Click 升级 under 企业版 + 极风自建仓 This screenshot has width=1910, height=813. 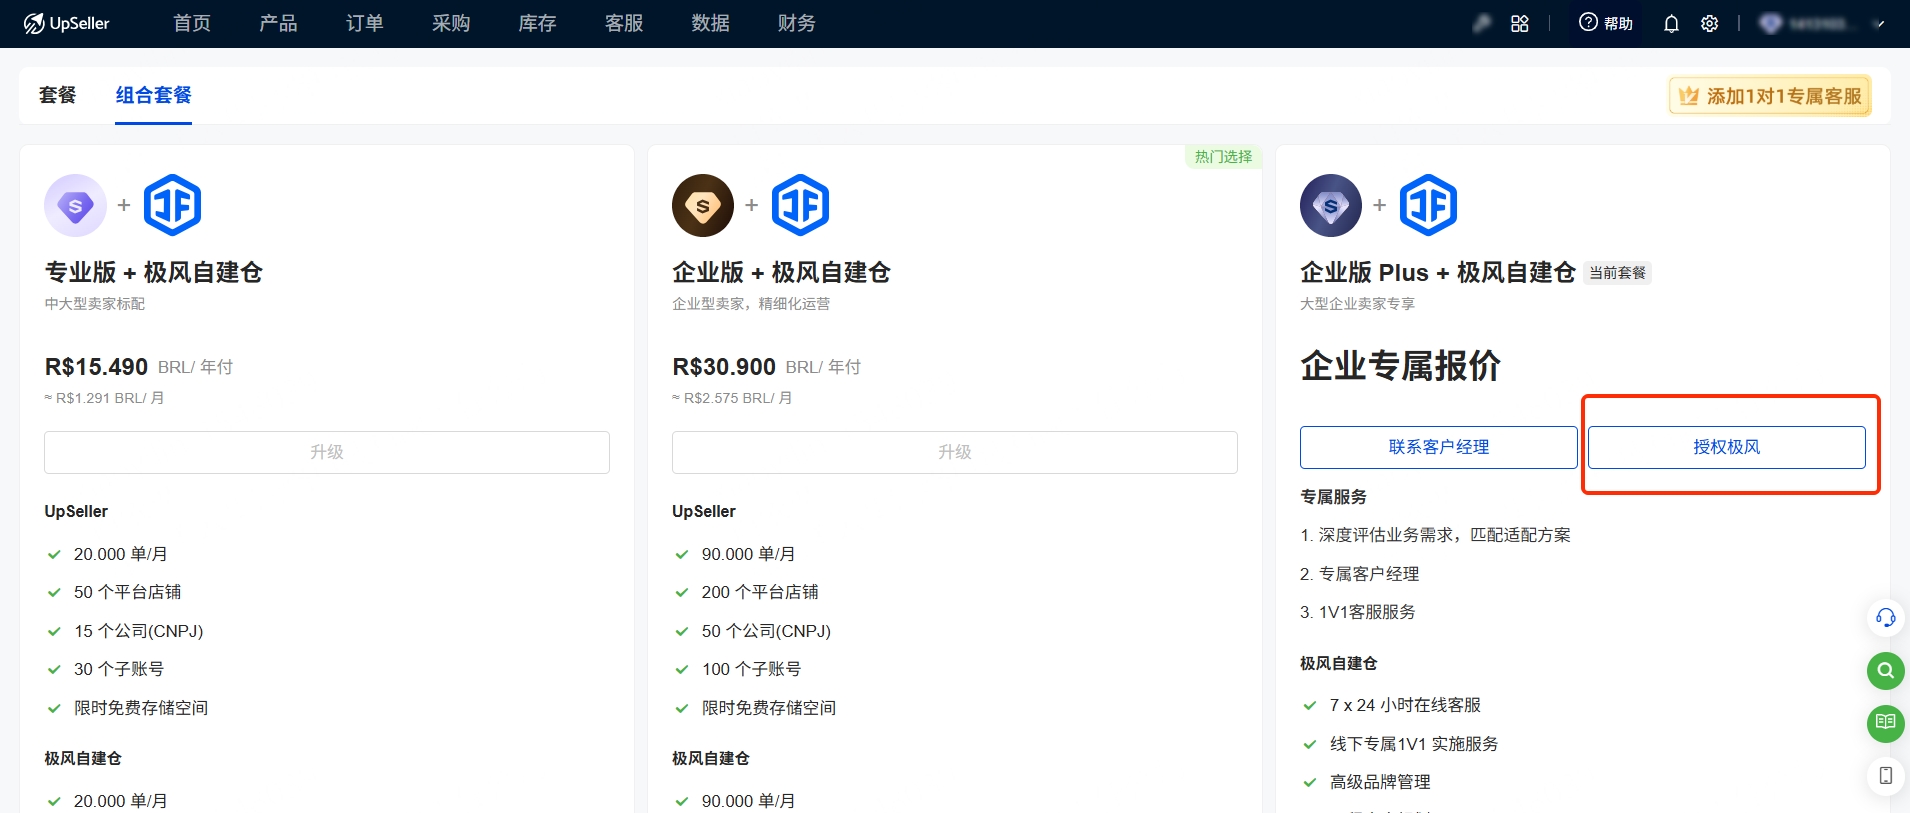pyautogui.click(x=955, y=452)
